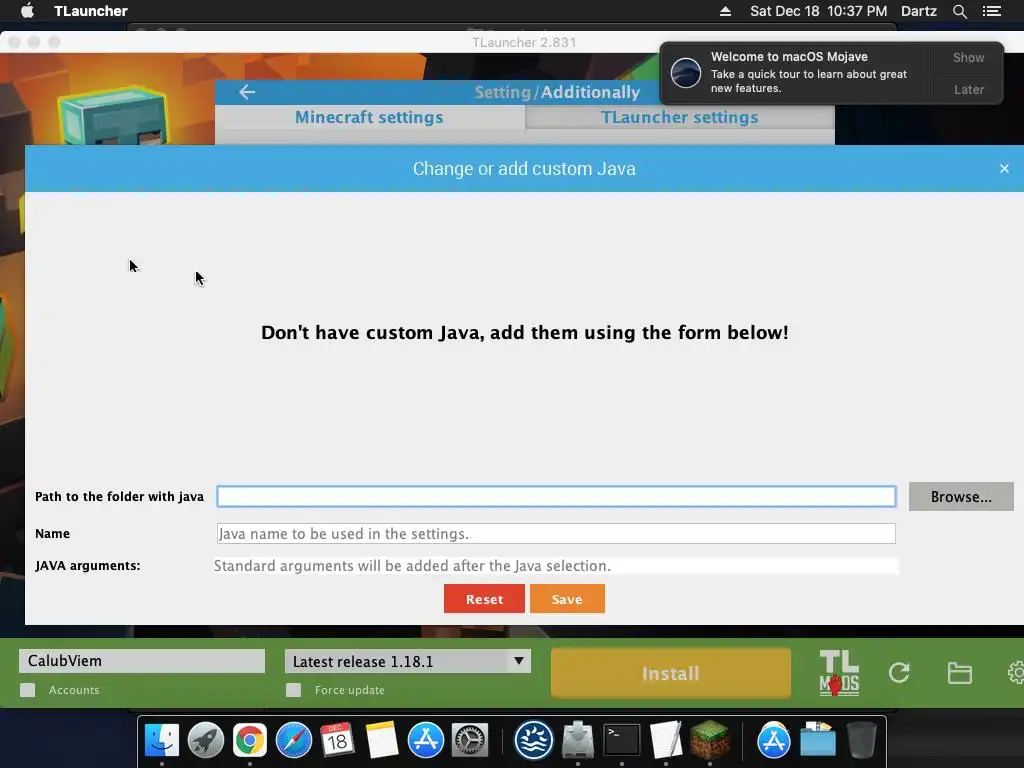The image size is (1024, 768).
Task: Click the eject icon in menu bar
Action: point(725,11)
